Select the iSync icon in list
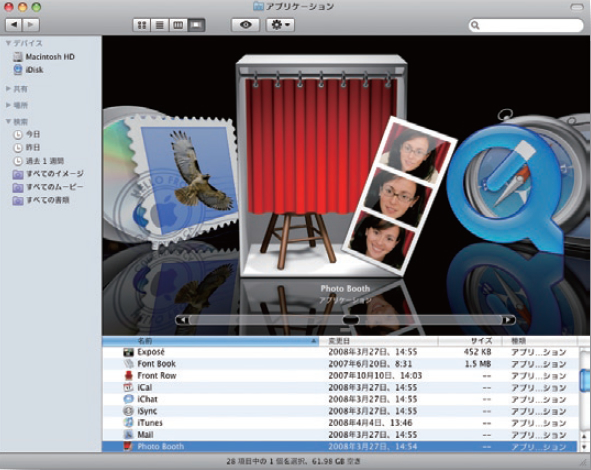 click(129, 411)
